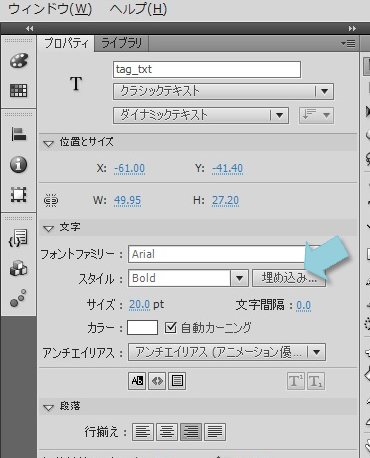Viewport: 370px width, 458px height.
Task: Click the X position value -61.00
Action: [129, 168]
